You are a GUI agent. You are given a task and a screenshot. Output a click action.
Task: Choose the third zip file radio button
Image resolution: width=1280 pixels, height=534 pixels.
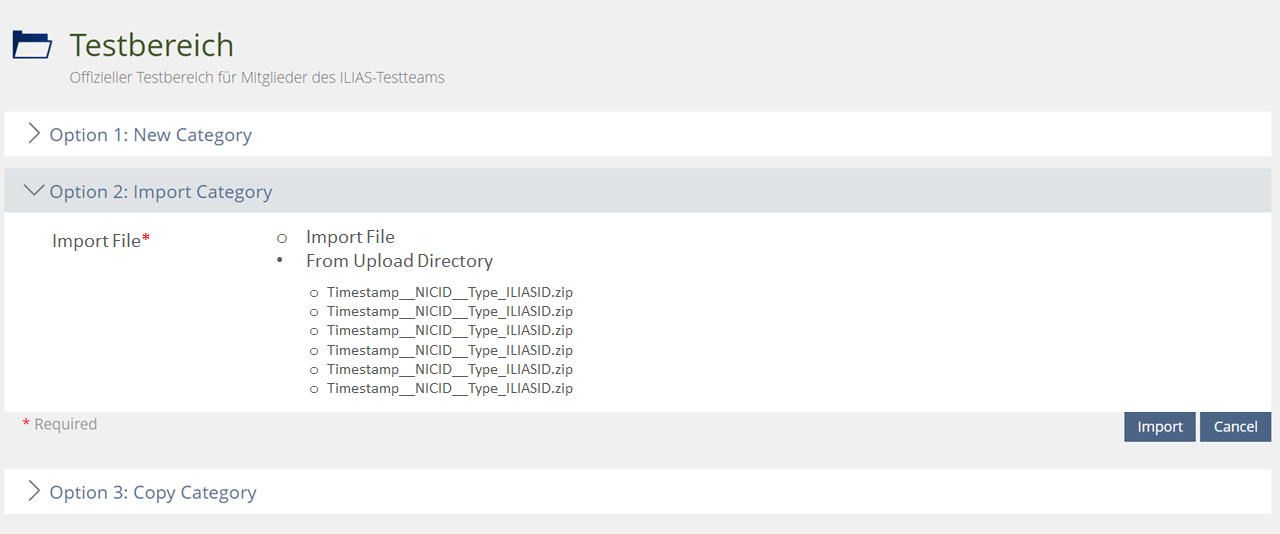click(314, 331)
